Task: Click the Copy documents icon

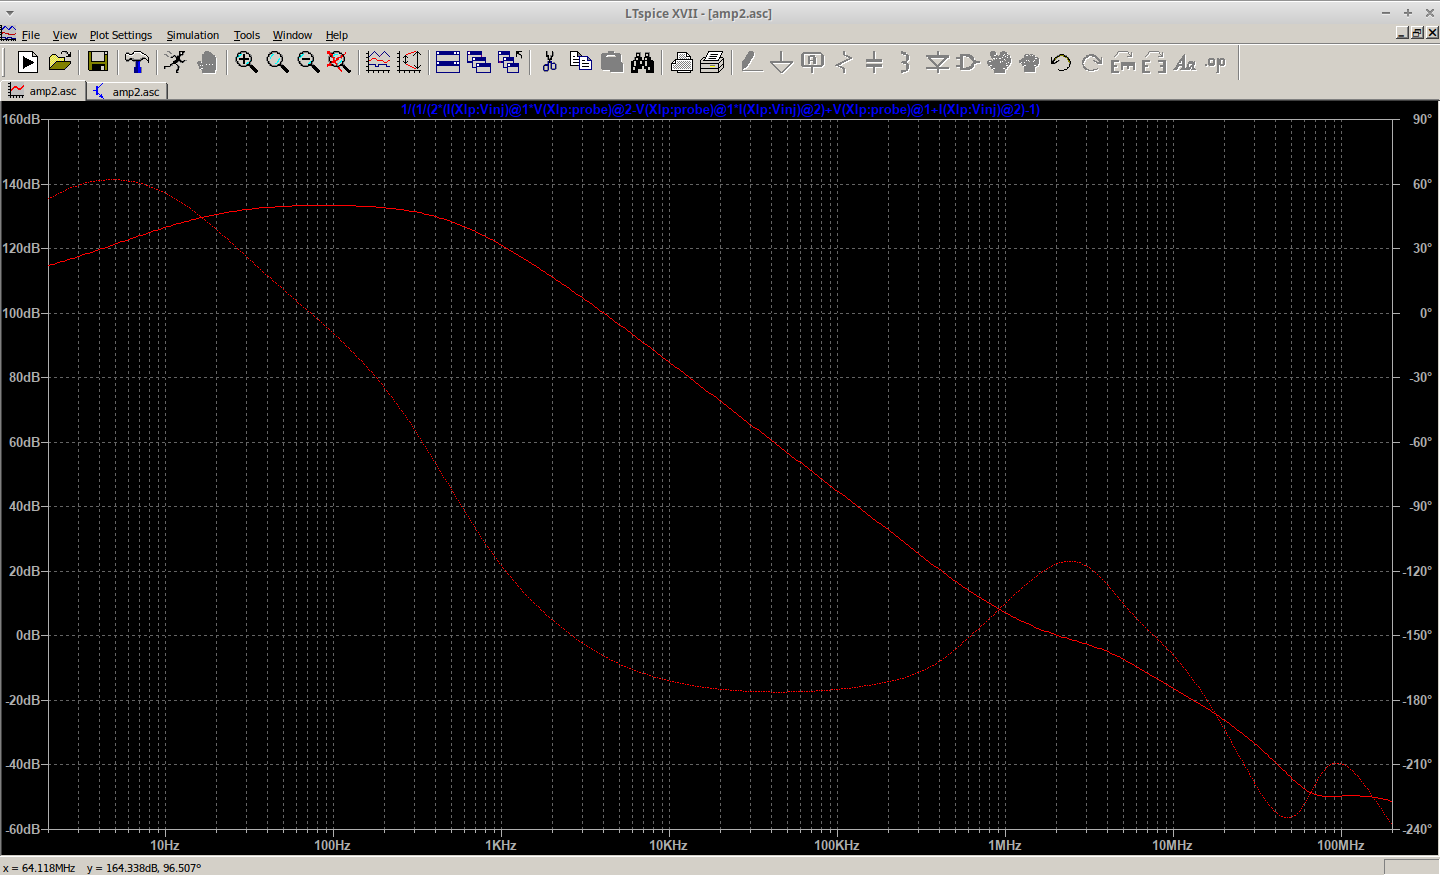Action: tap(580, 62)
